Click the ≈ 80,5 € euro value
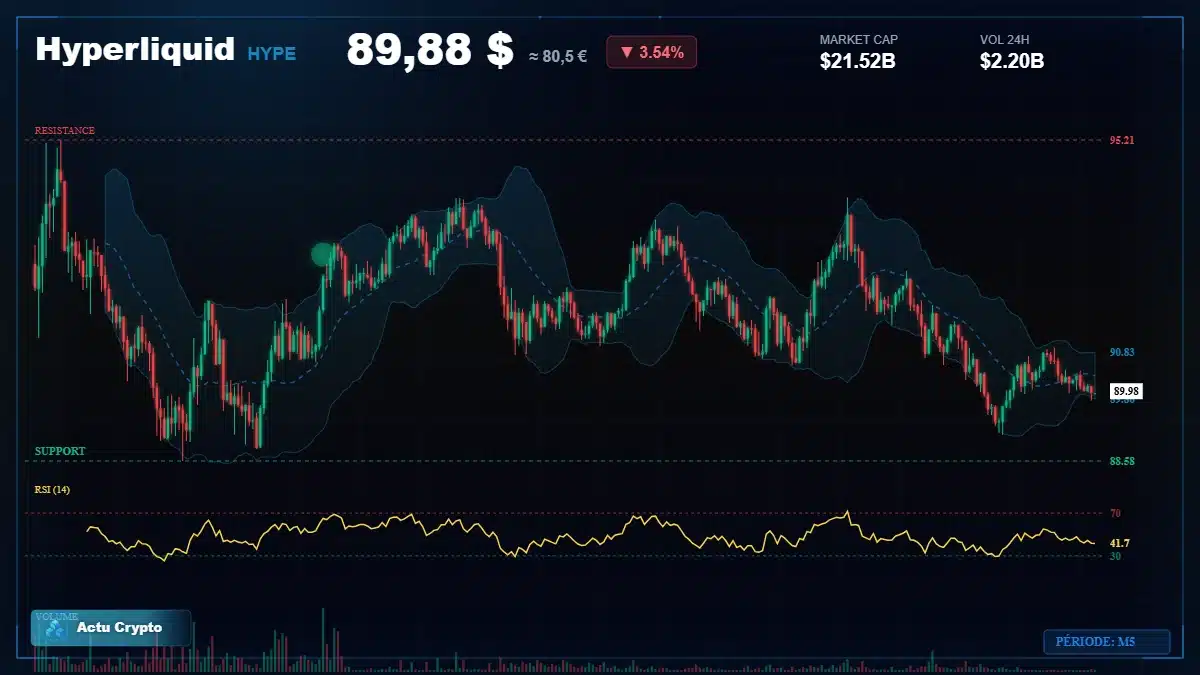This screenshot has height=675, width=1200. tap(557, 56)
